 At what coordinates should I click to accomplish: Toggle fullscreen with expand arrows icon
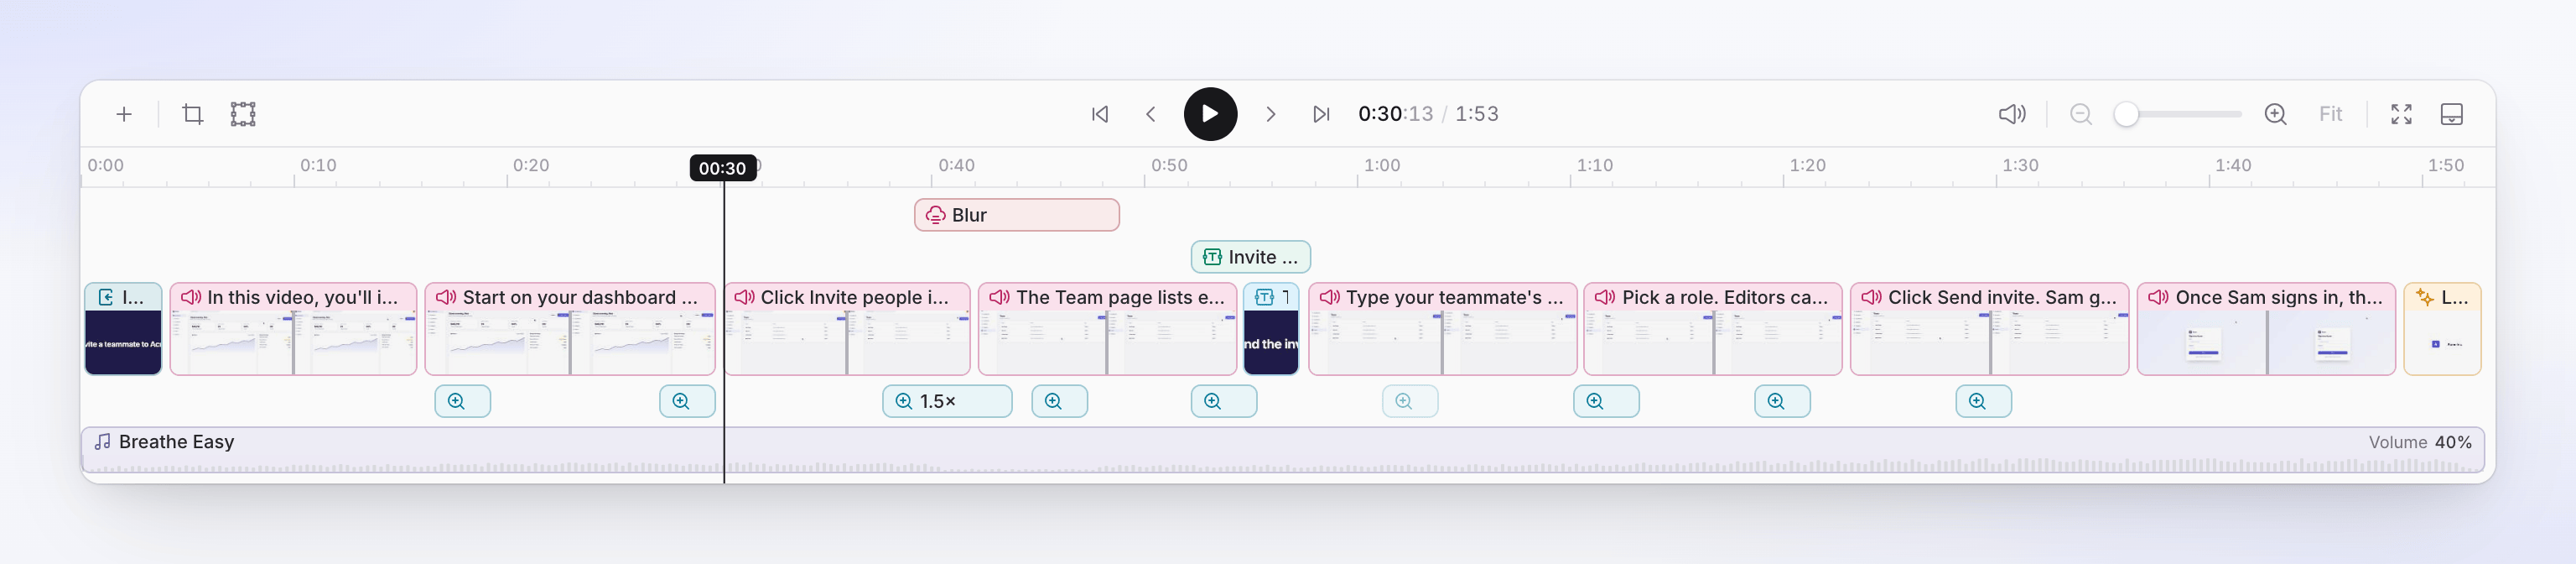click(x=2401, y=114)
